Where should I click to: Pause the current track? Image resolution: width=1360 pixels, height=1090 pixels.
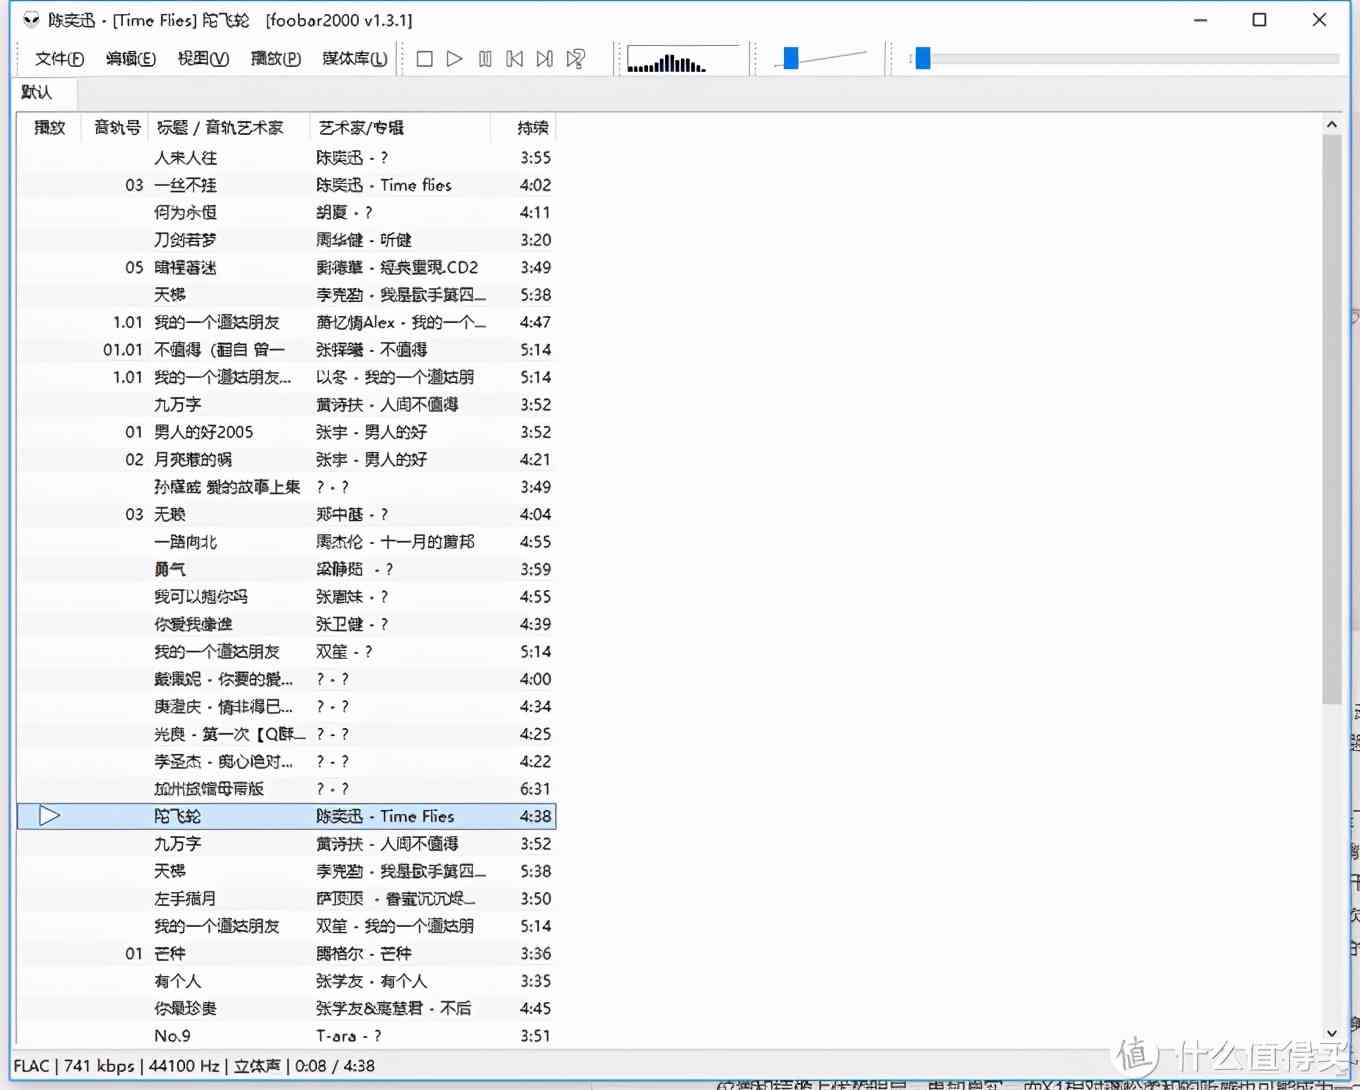click(485, 59)
